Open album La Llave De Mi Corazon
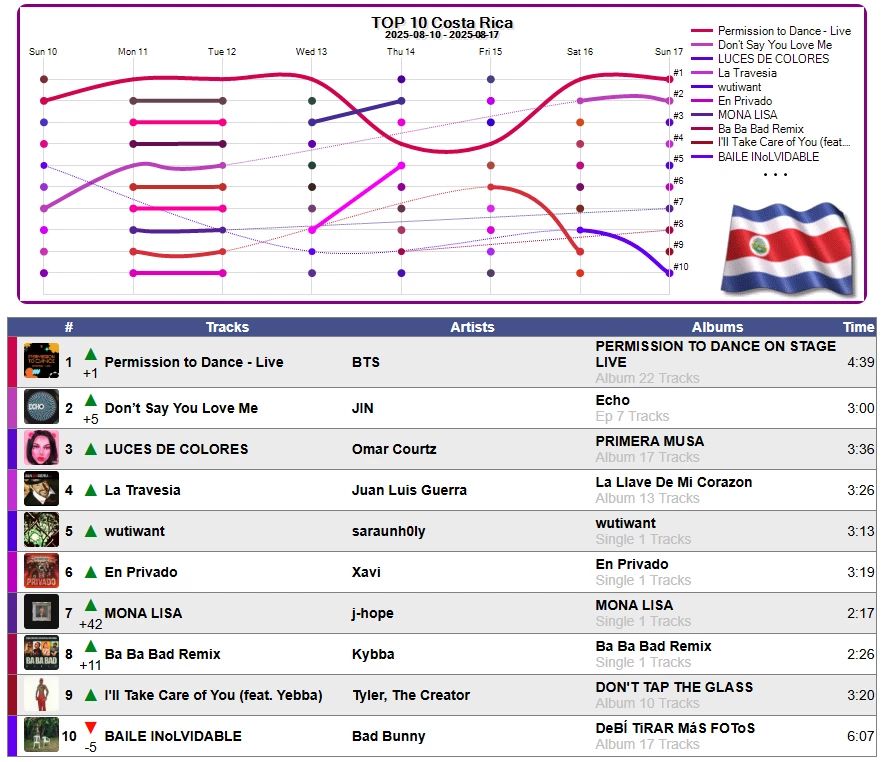The width and height of the screenshot is (888, 762). coord(673,482)
